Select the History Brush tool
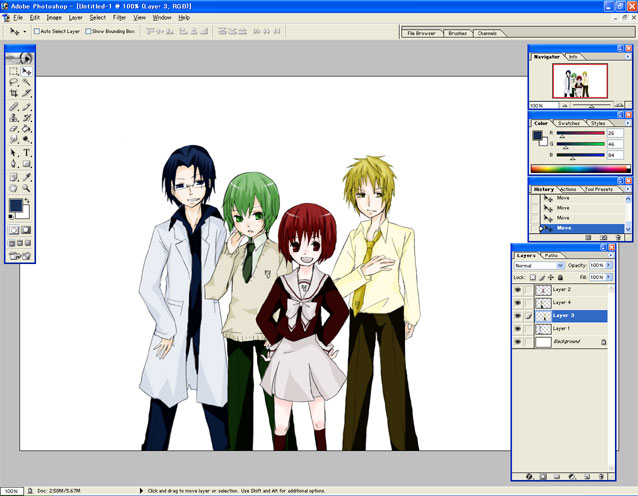This screenshot has width=638, height=496. click(26, 118)
